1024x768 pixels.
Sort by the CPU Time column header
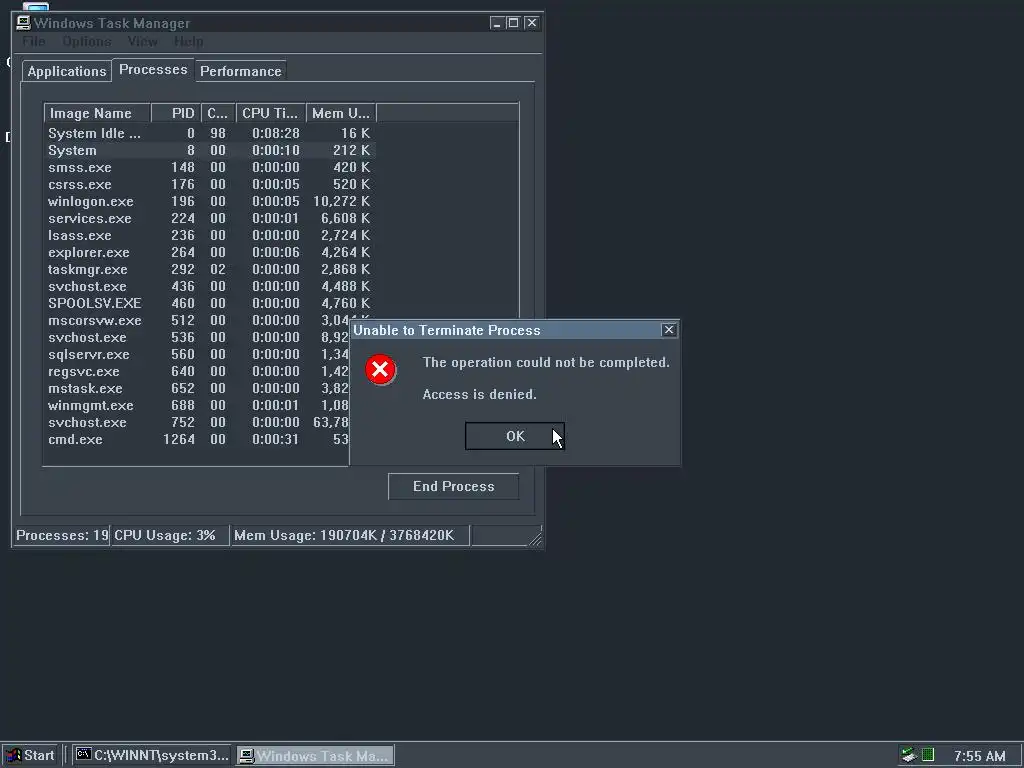271,113
